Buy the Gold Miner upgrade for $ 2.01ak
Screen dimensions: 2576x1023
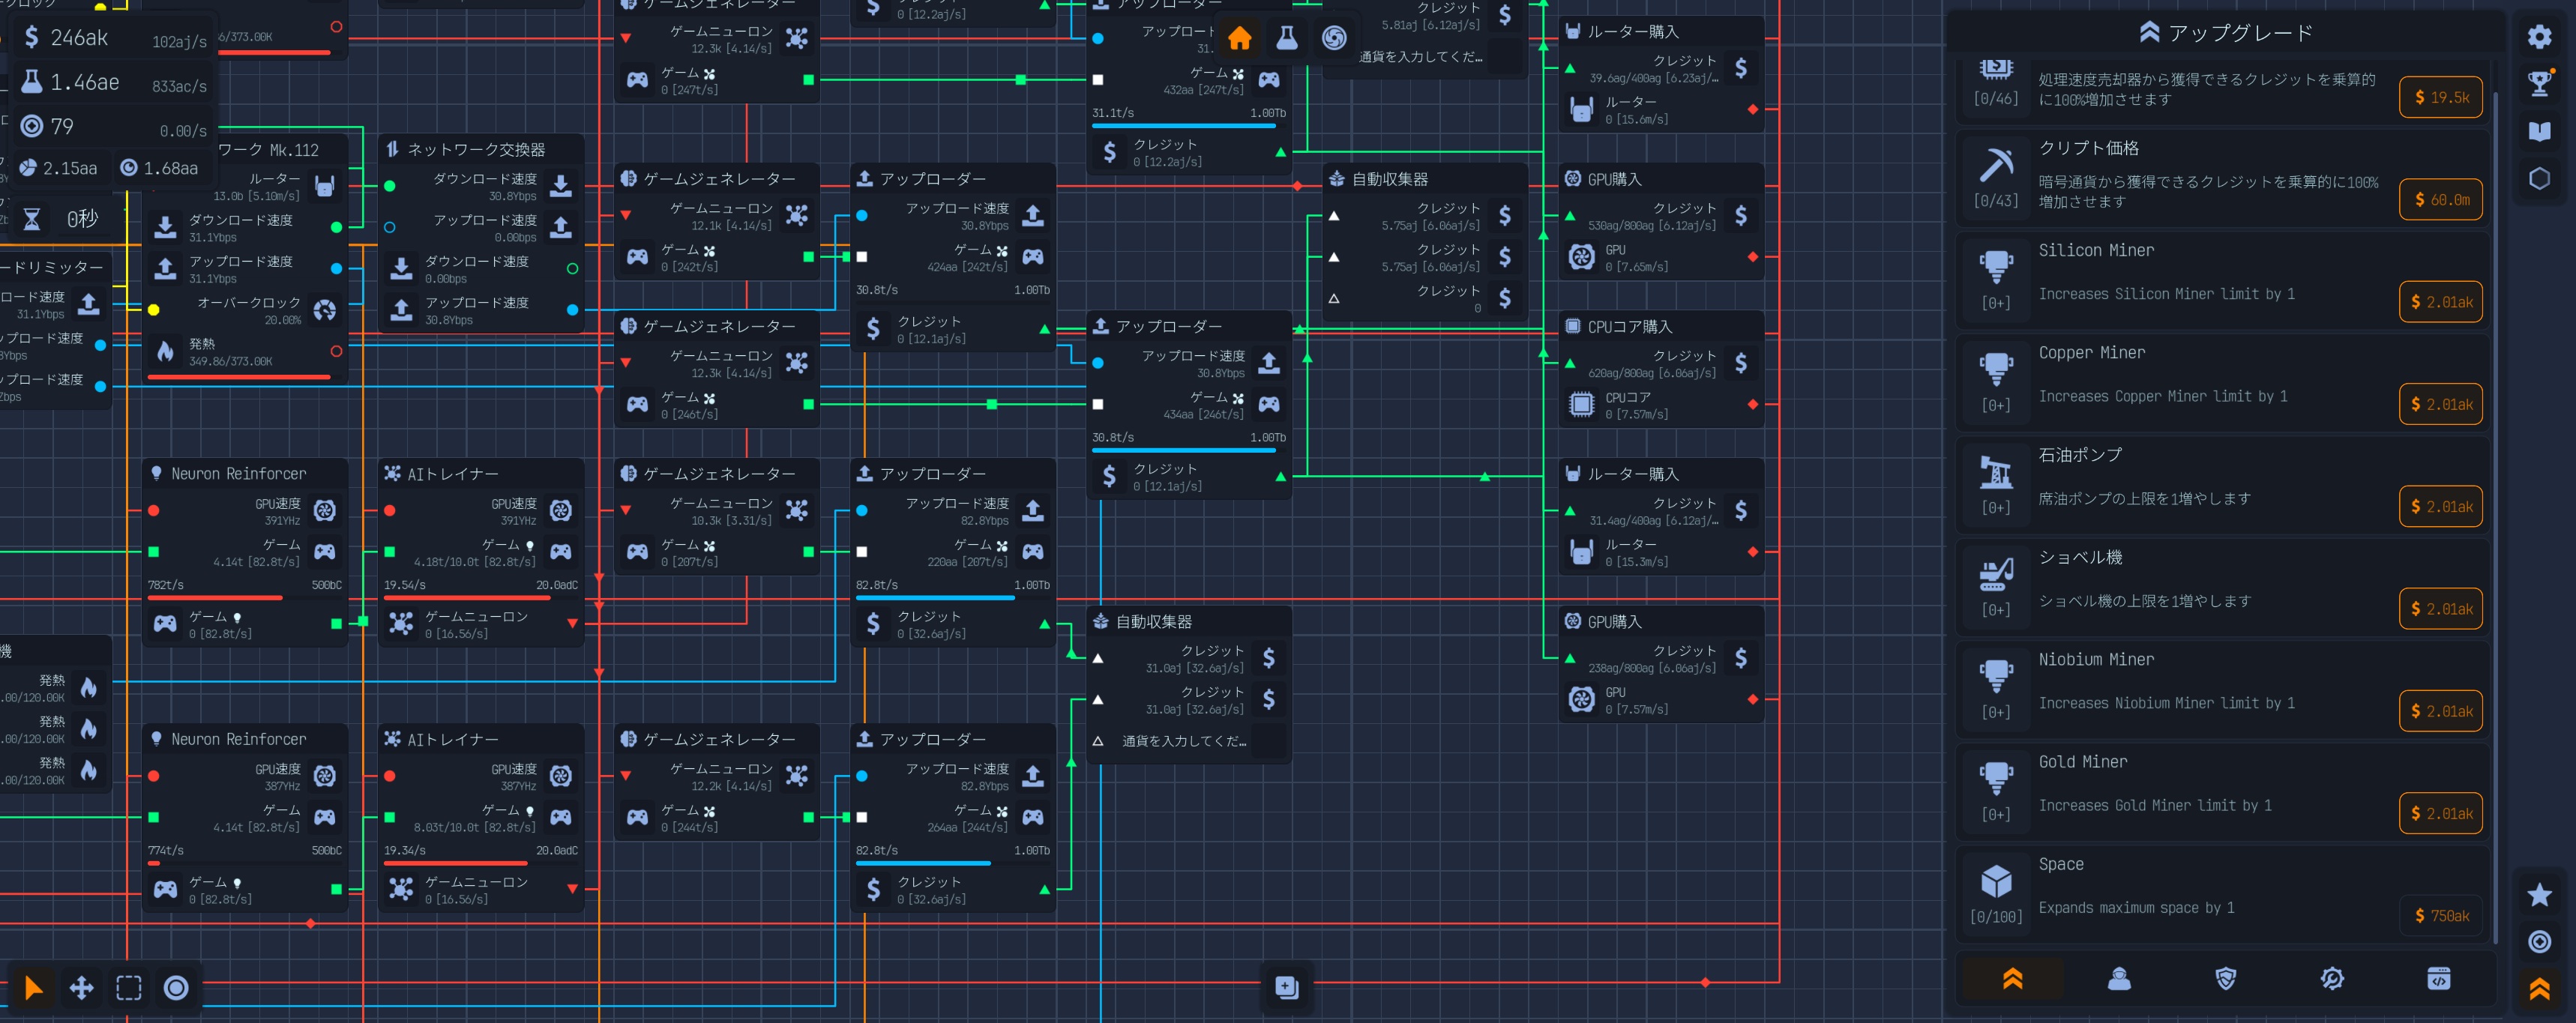click(x=2440, y=813)
